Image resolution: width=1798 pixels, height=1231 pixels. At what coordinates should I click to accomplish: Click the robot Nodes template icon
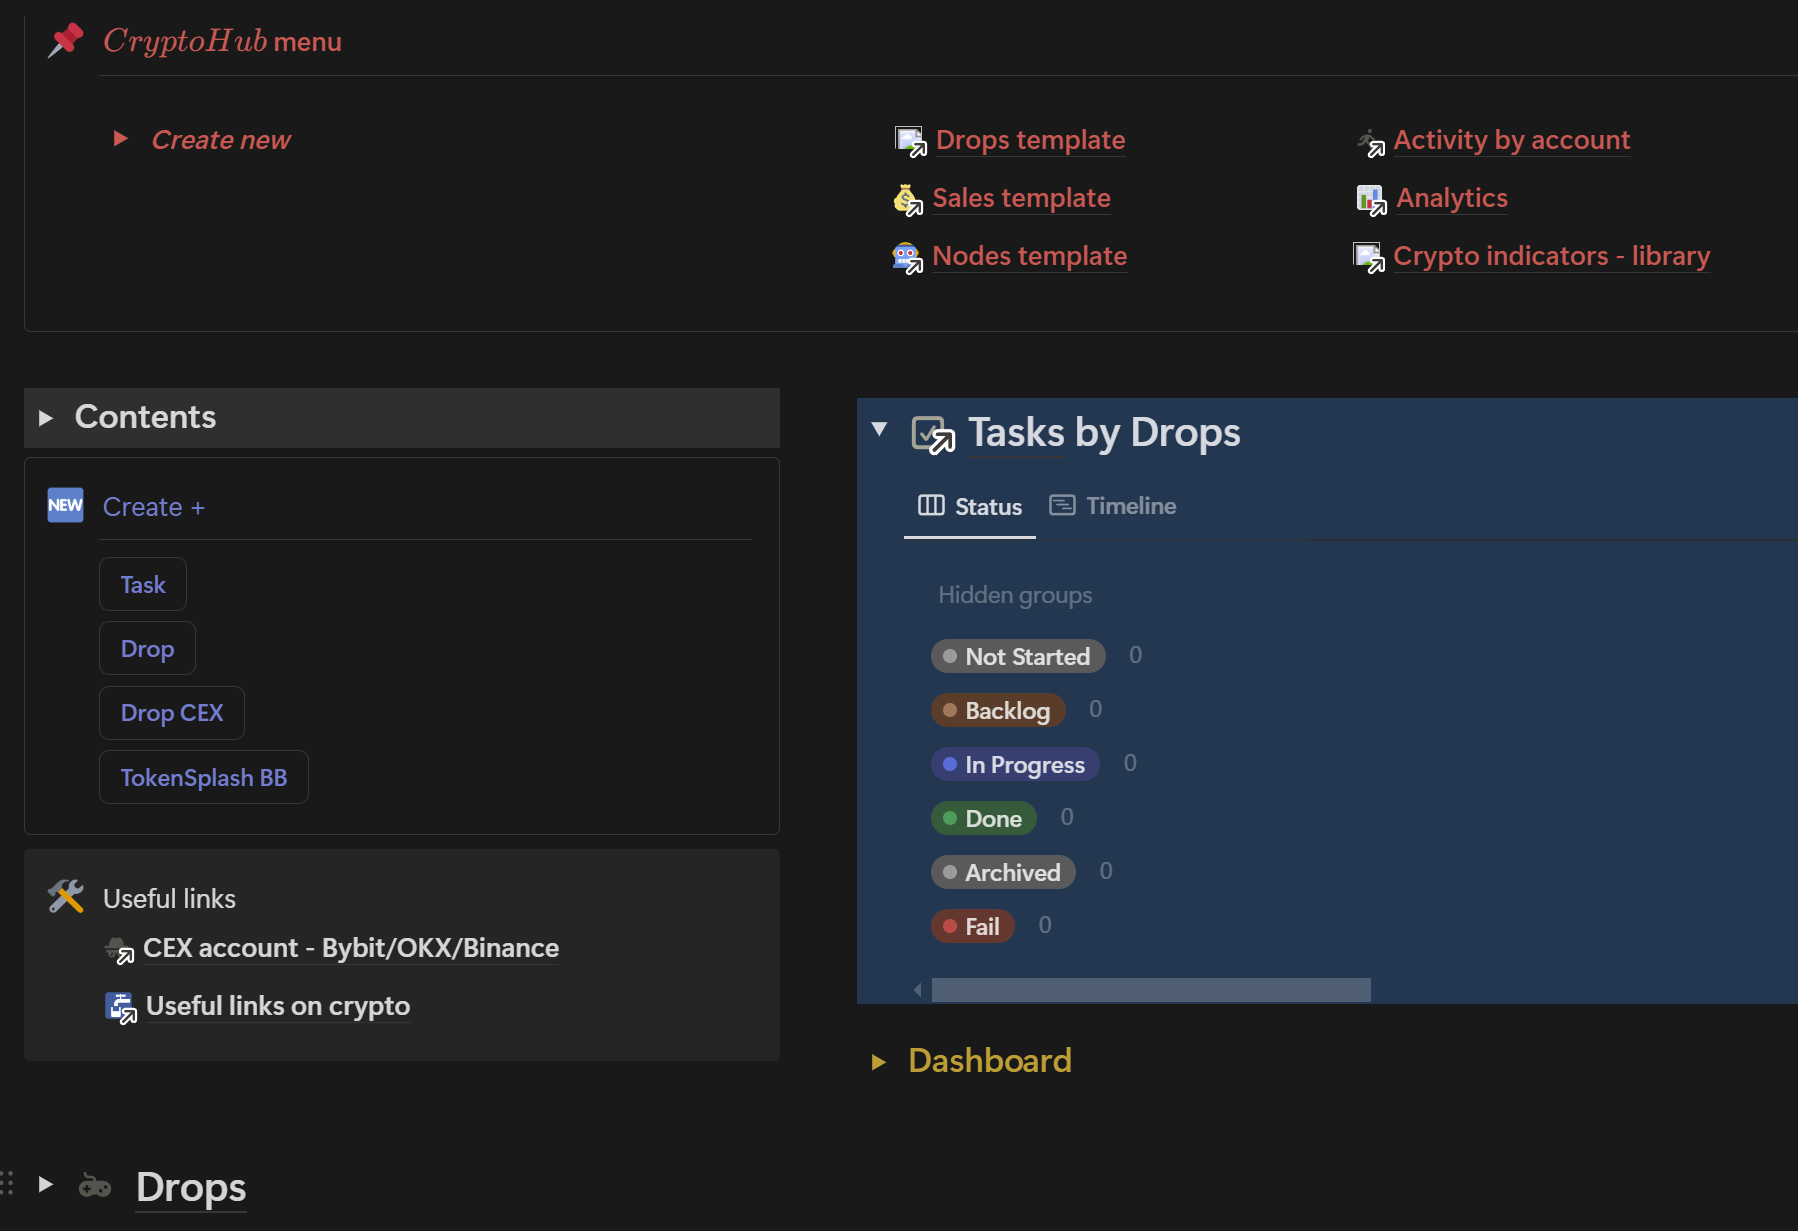click(x=907, y=257)
